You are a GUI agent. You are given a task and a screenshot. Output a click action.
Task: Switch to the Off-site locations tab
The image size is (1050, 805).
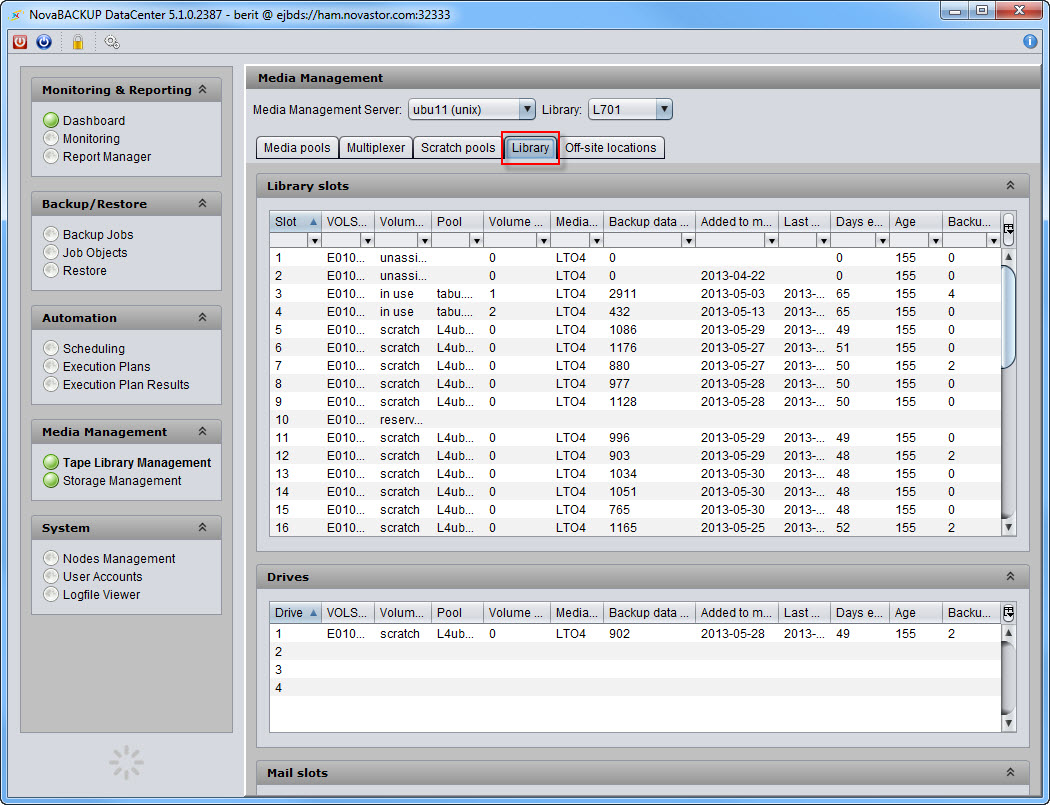pos(611,147)
